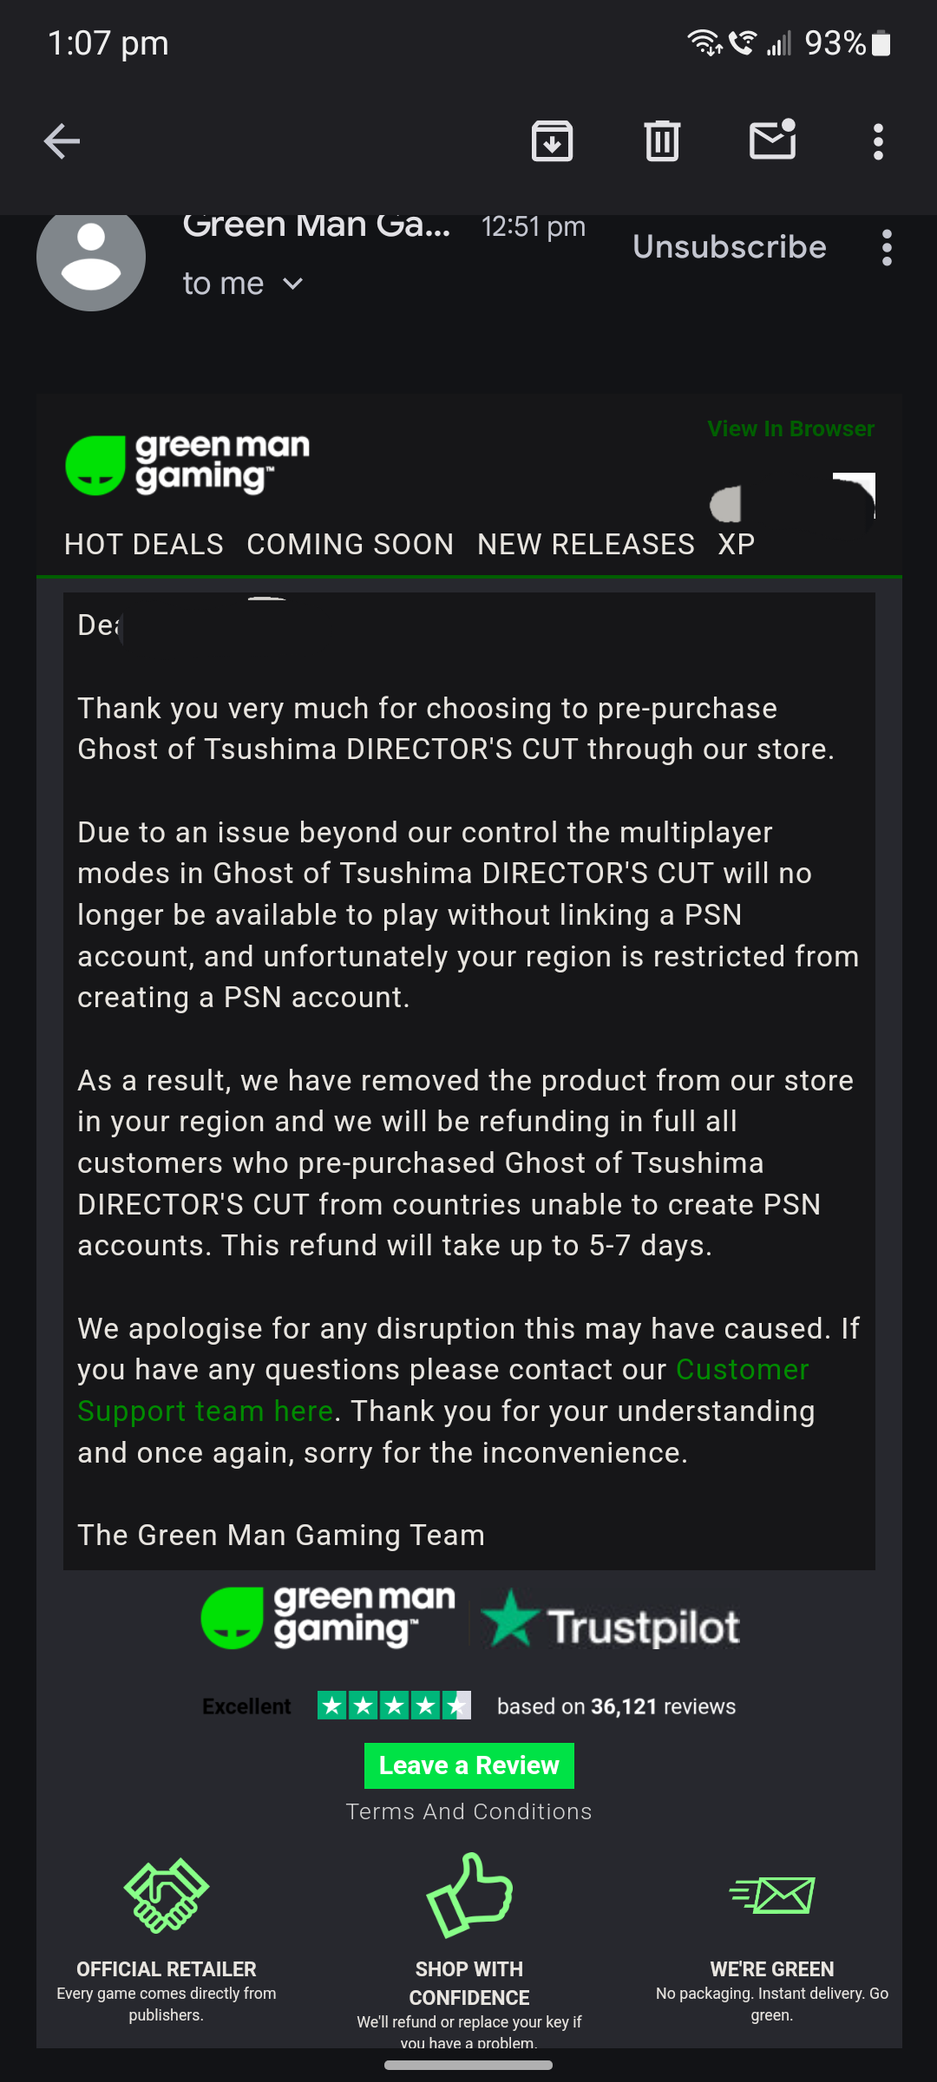Viewport: 937px width, 2082px height.
Task: Open the XP menu item
Action: pyautogui.click(x=736, y=544)
